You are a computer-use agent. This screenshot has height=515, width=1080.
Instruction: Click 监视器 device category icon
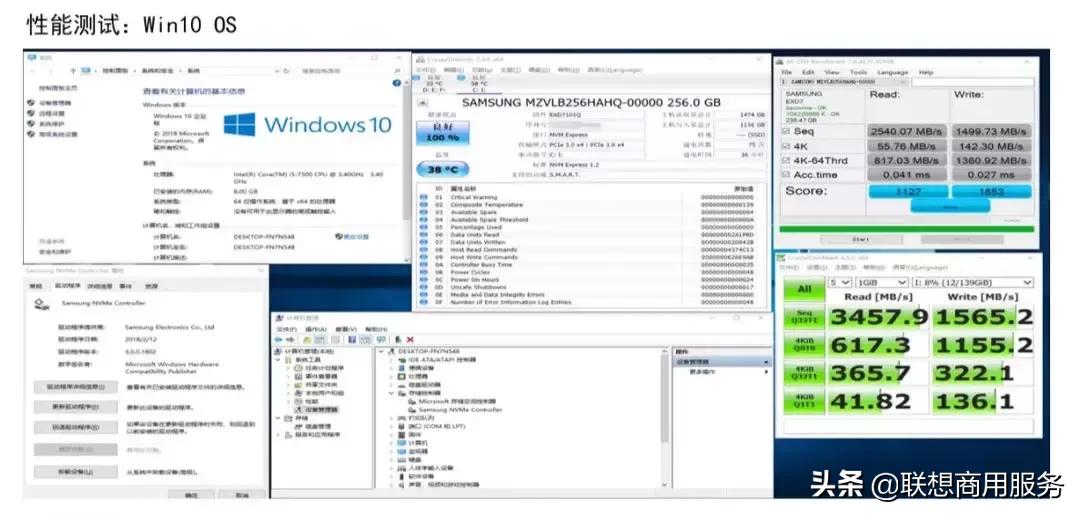tap(402, 451)
